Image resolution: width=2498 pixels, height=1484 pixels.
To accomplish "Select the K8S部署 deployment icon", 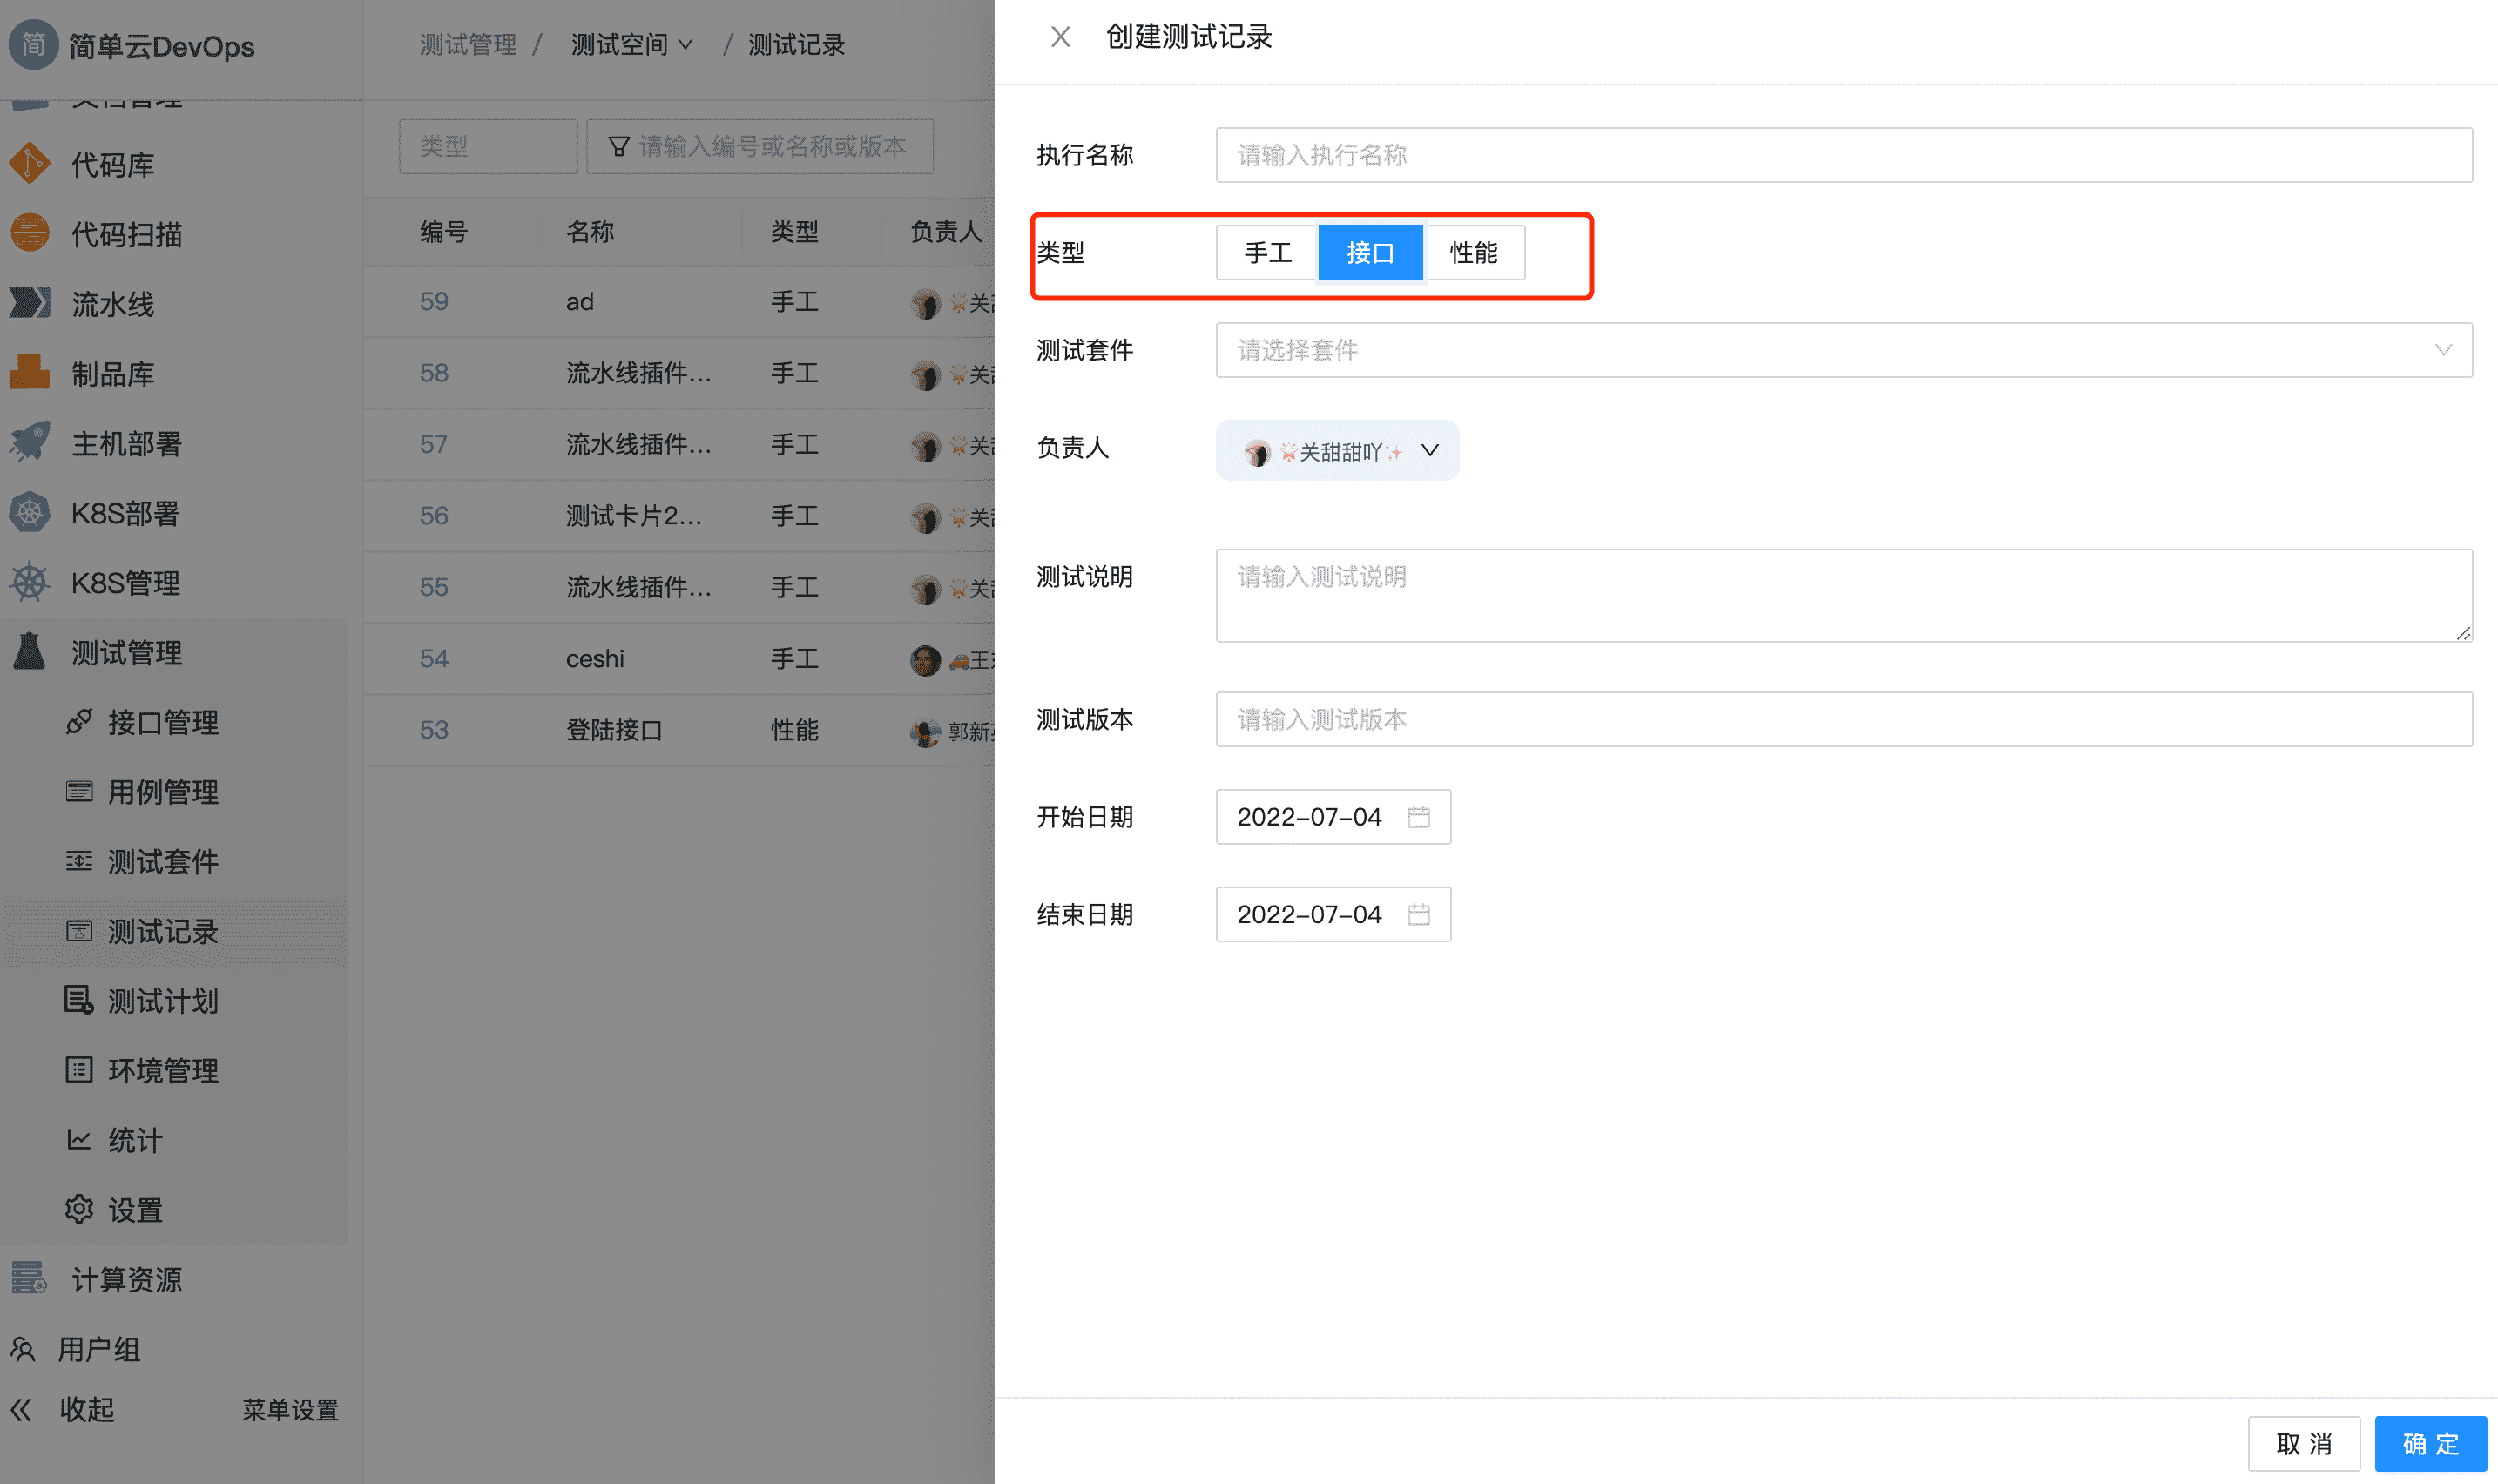I will coord(31,513).
